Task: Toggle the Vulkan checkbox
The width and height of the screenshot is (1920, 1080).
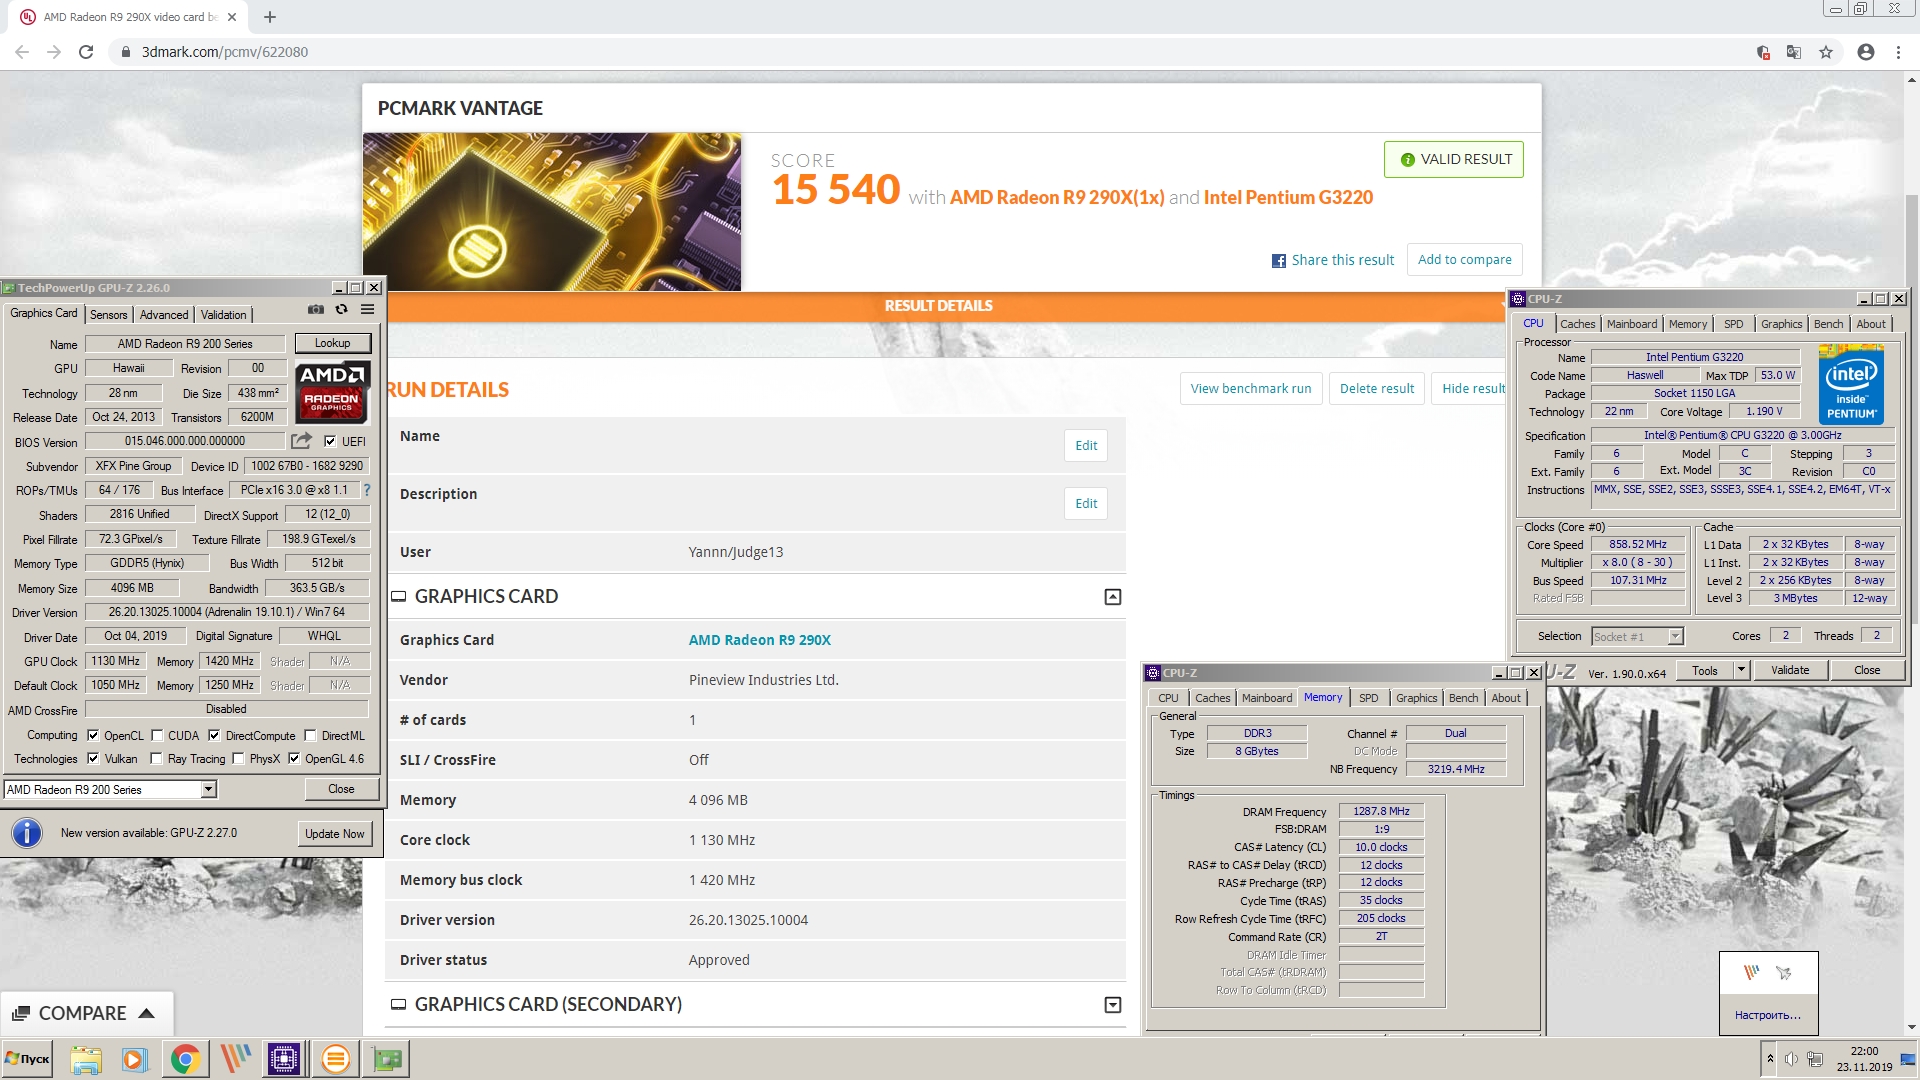Action: [x=93, y=759]
